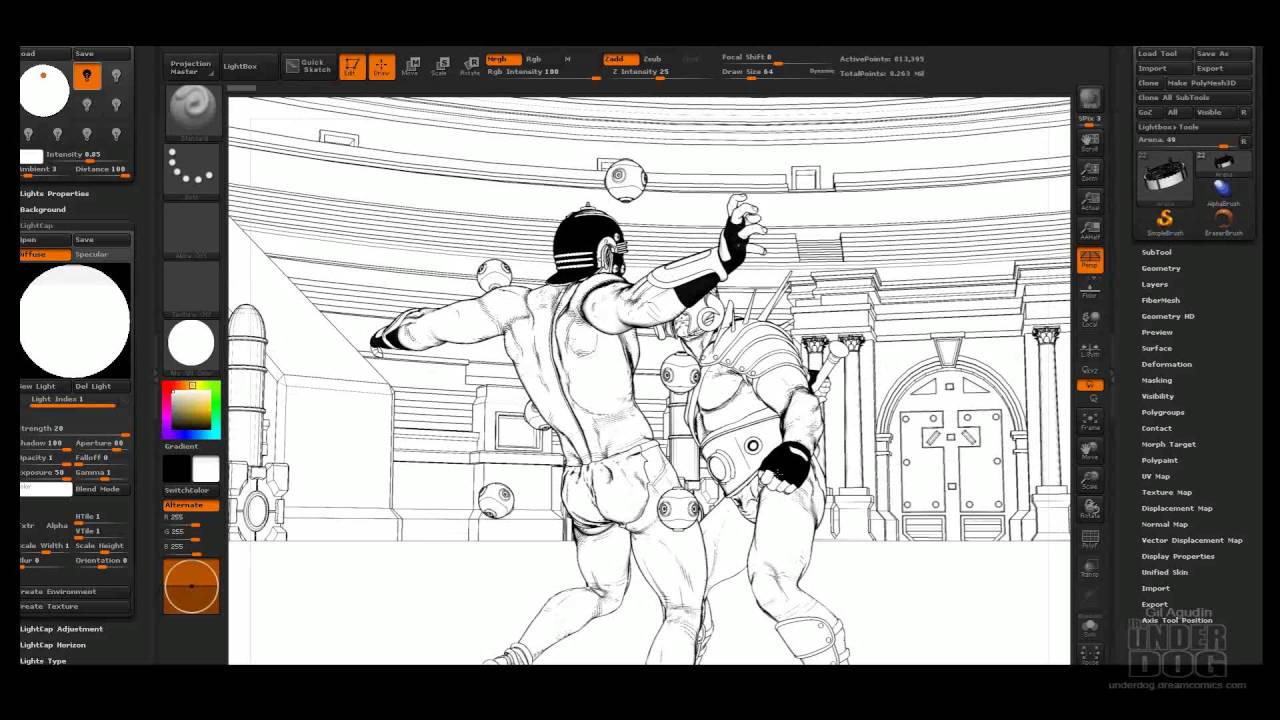The image size is (1280, 720).
Task: Click the Zoom canvas icon
Action: pos(1090,172)
